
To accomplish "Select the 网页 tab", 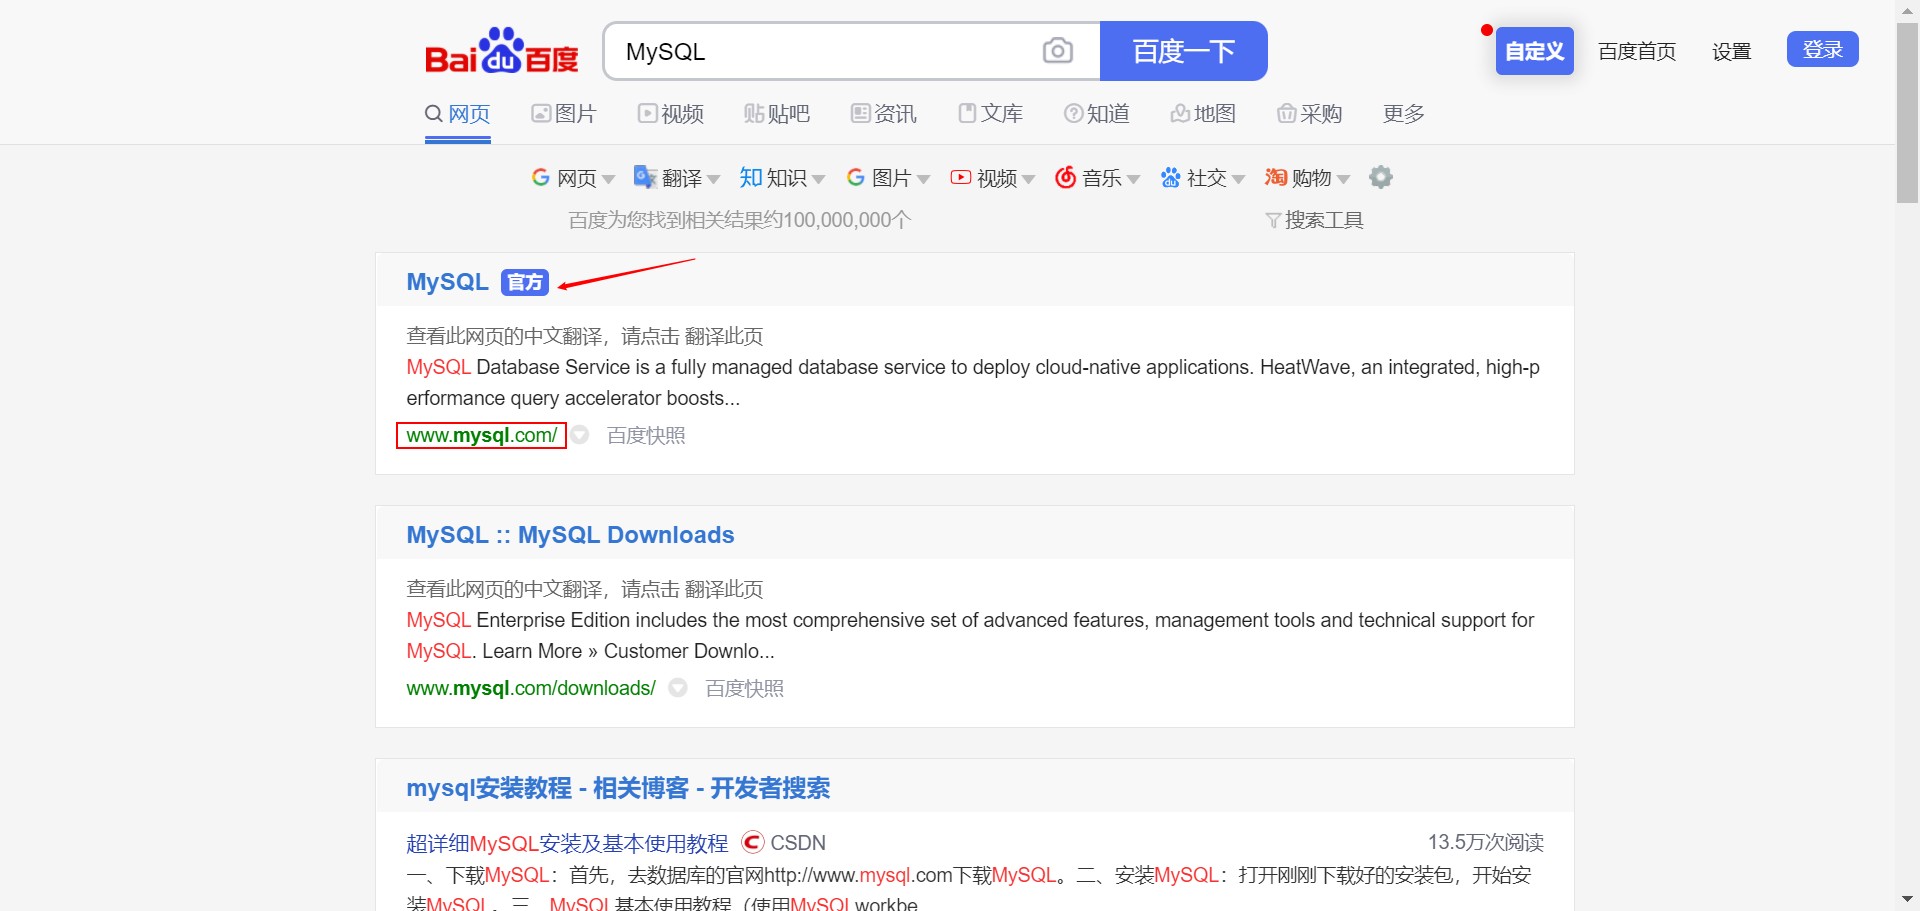I will click(x=458, y=114).
